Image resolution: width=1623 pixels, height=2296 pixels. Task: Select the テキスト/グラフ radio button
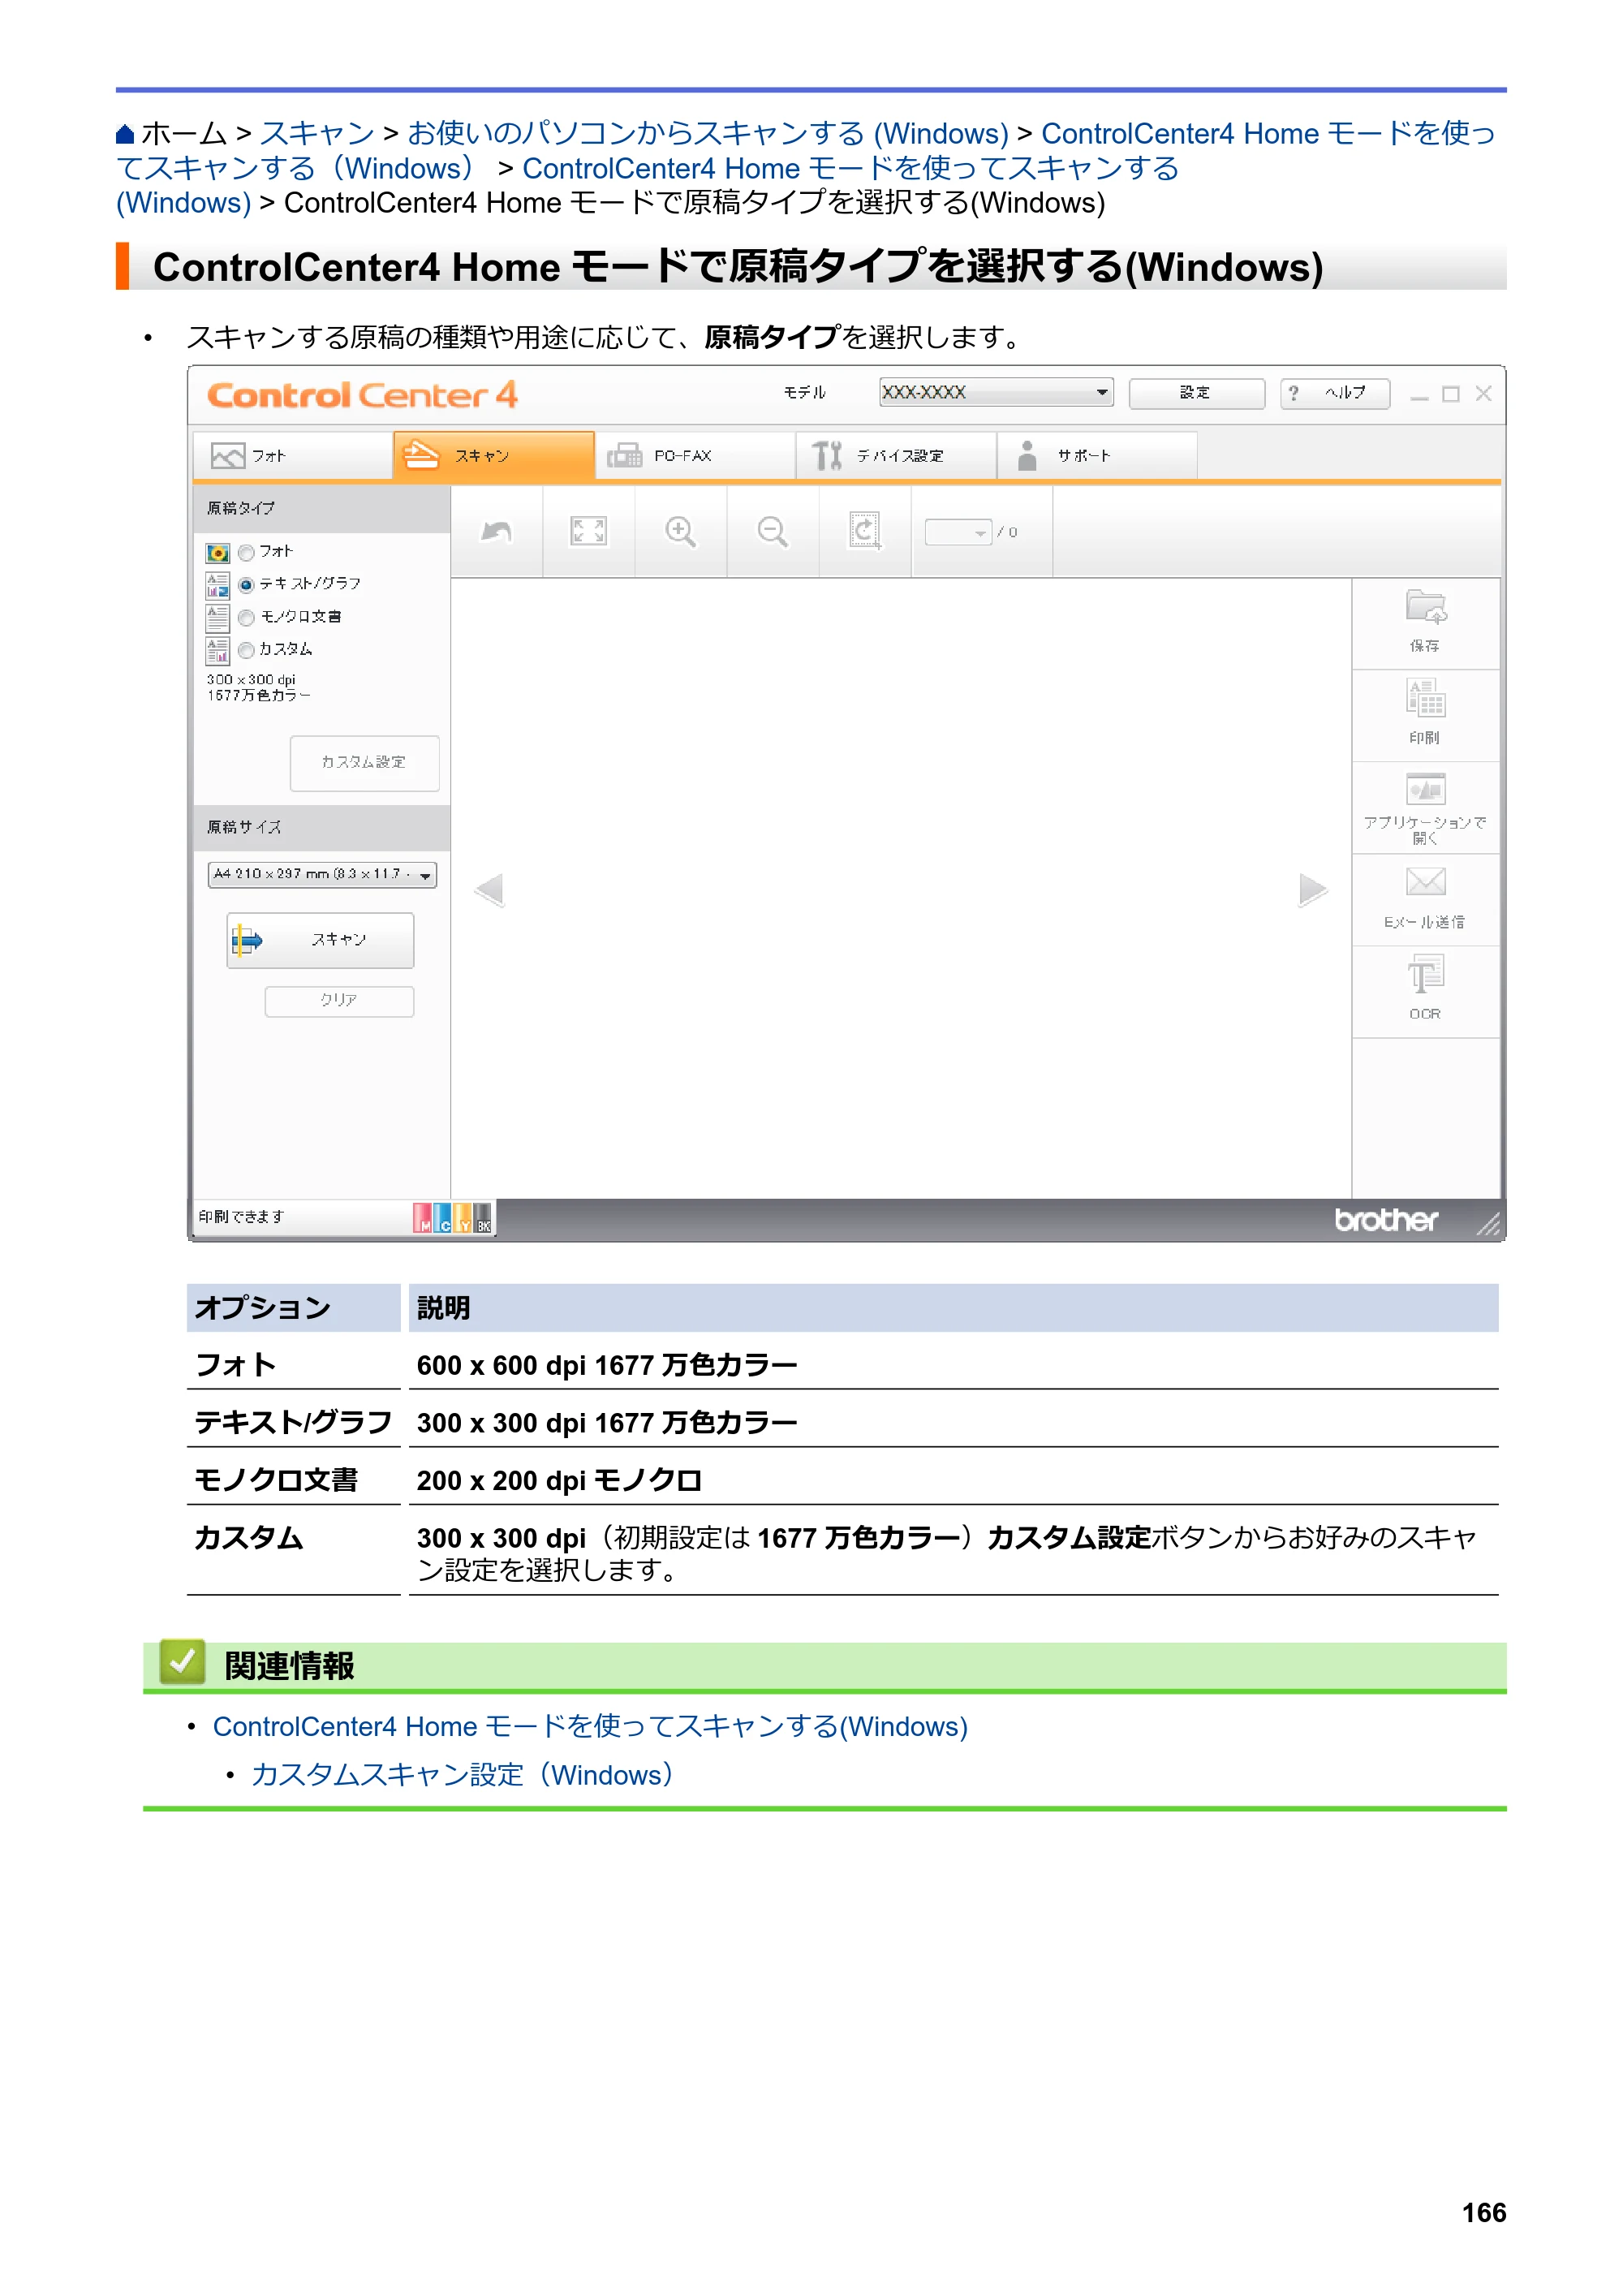coord(246,585)
